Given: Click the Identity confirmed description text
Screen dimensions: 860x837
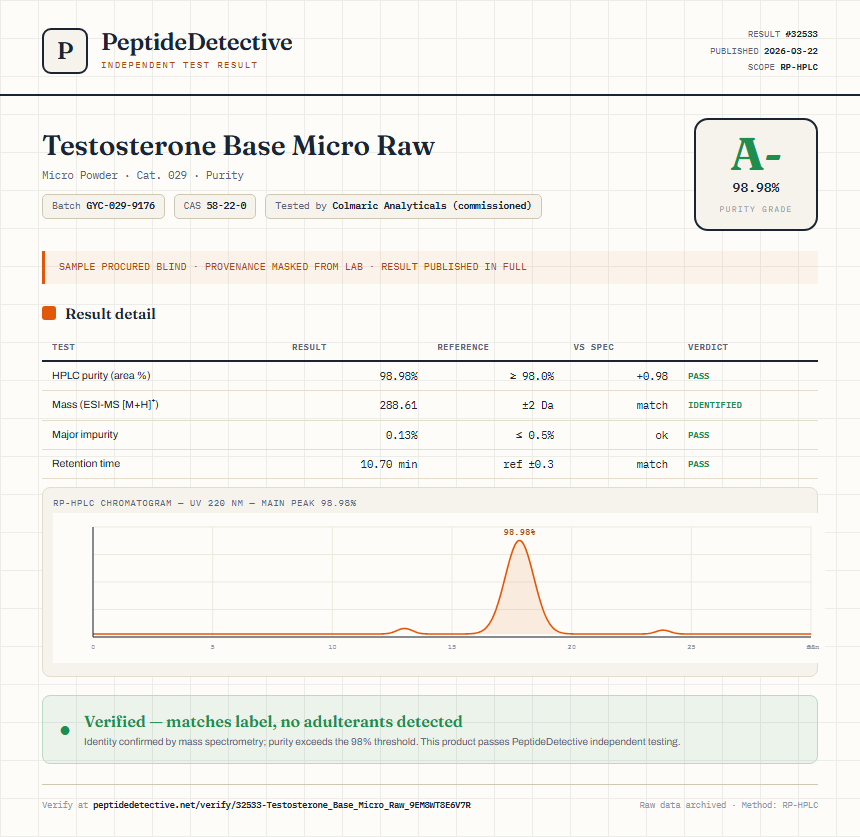Looking at the screenshot, I should tap(382, 742).
